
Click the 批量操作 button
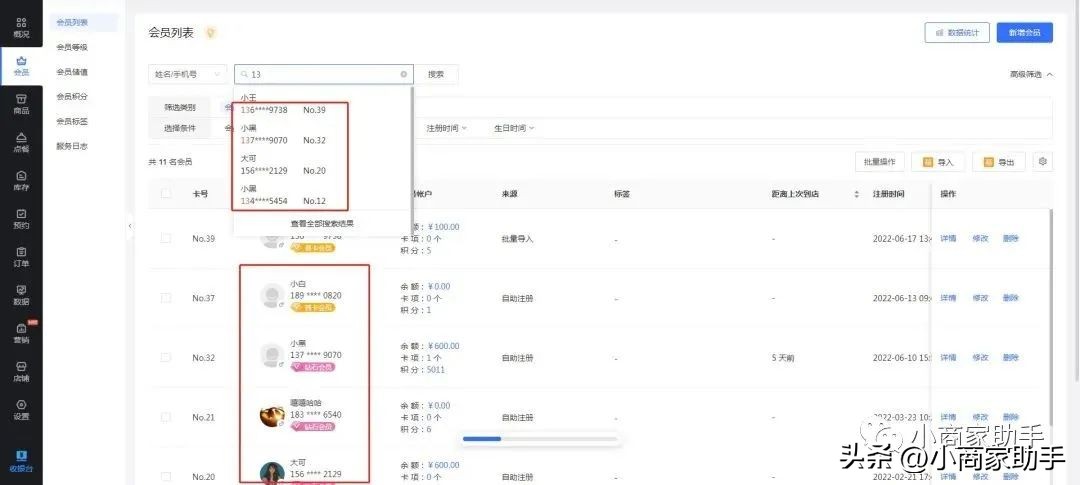pos(880,162)
